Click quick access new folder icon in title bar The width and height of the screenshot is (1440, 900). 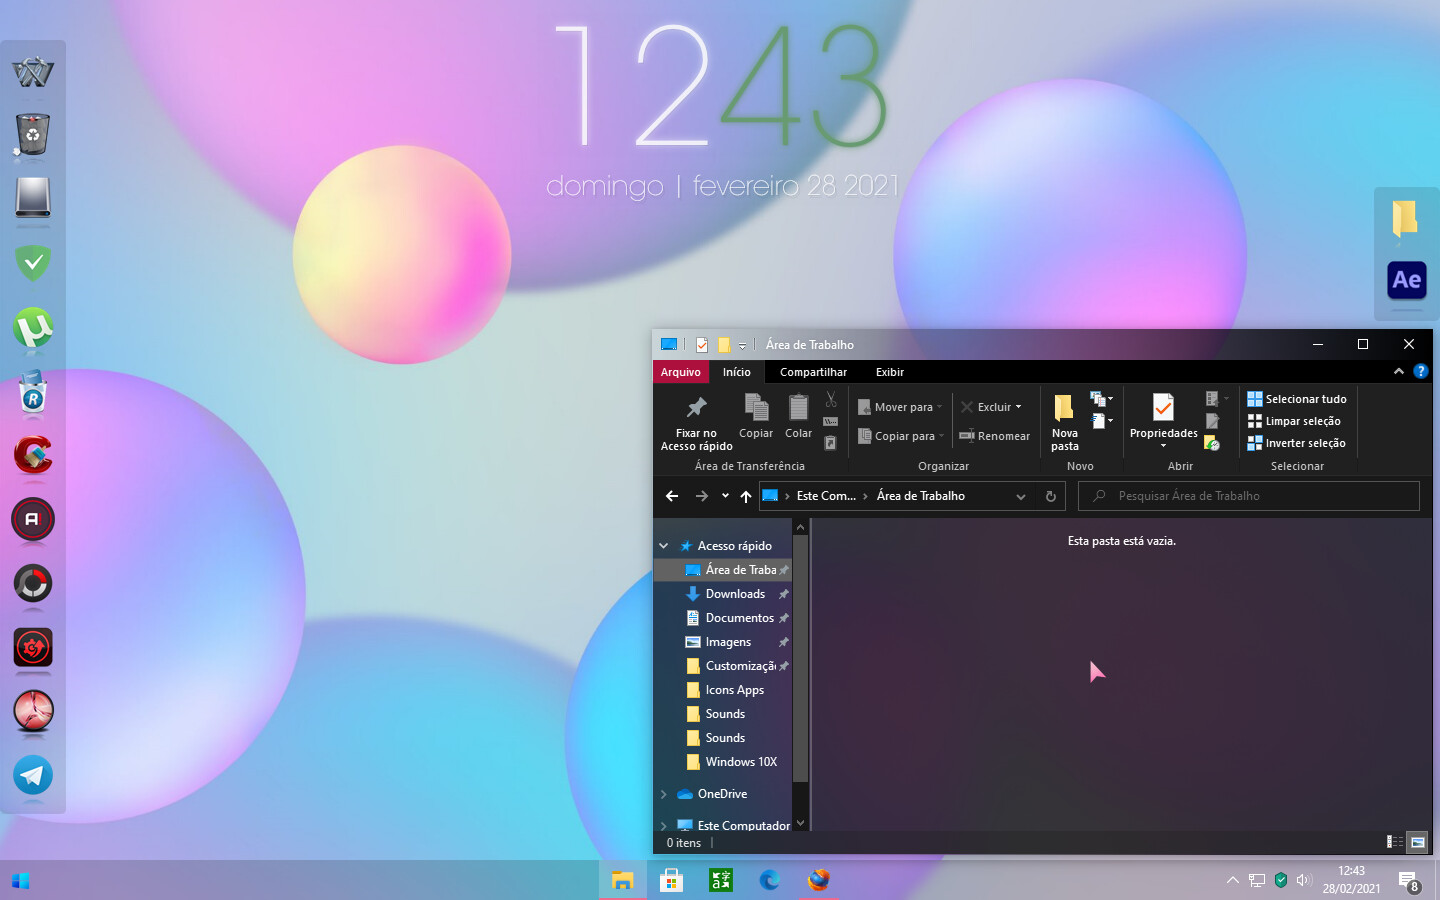pos(723,345)
